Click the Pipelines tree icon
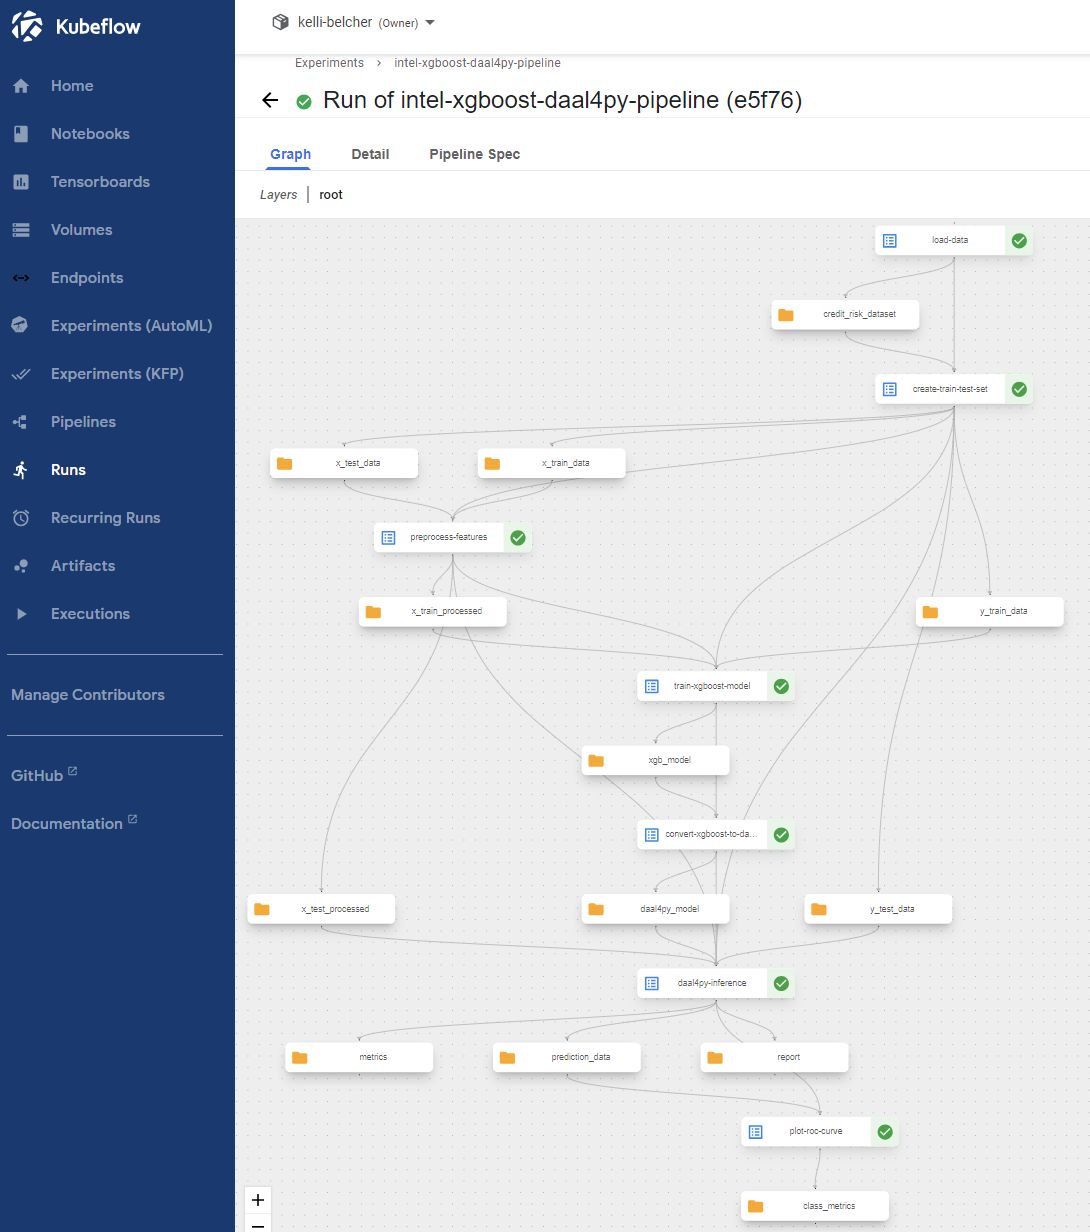 pos(21,422)
